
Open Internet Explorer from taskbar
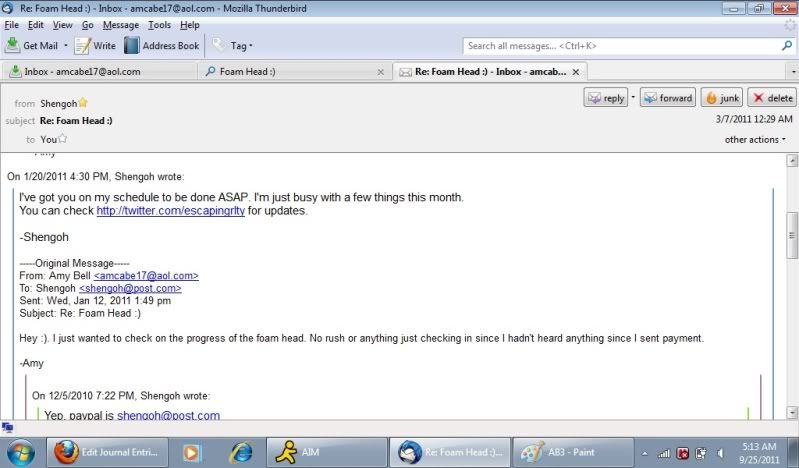coord(241,452)
